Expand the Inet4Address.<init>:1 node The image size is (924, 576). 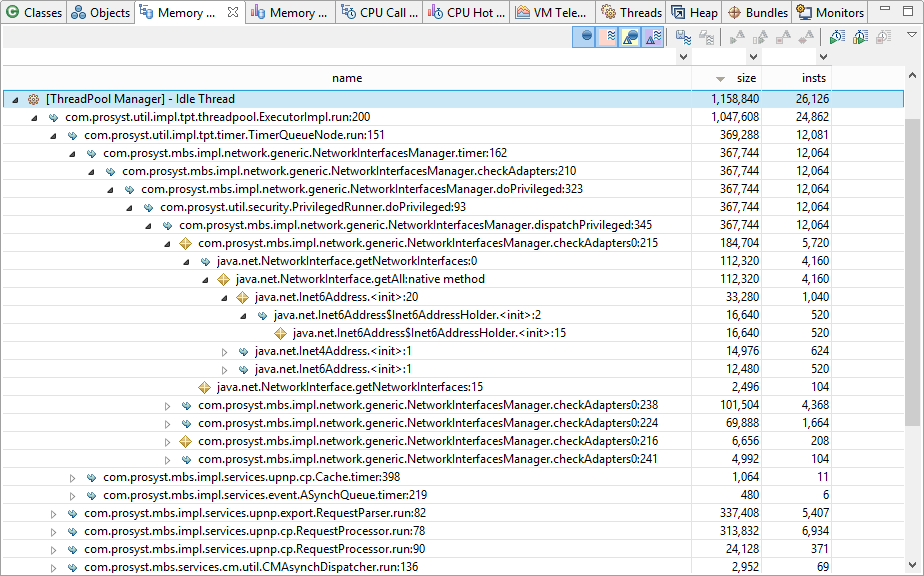click(225, 352)
